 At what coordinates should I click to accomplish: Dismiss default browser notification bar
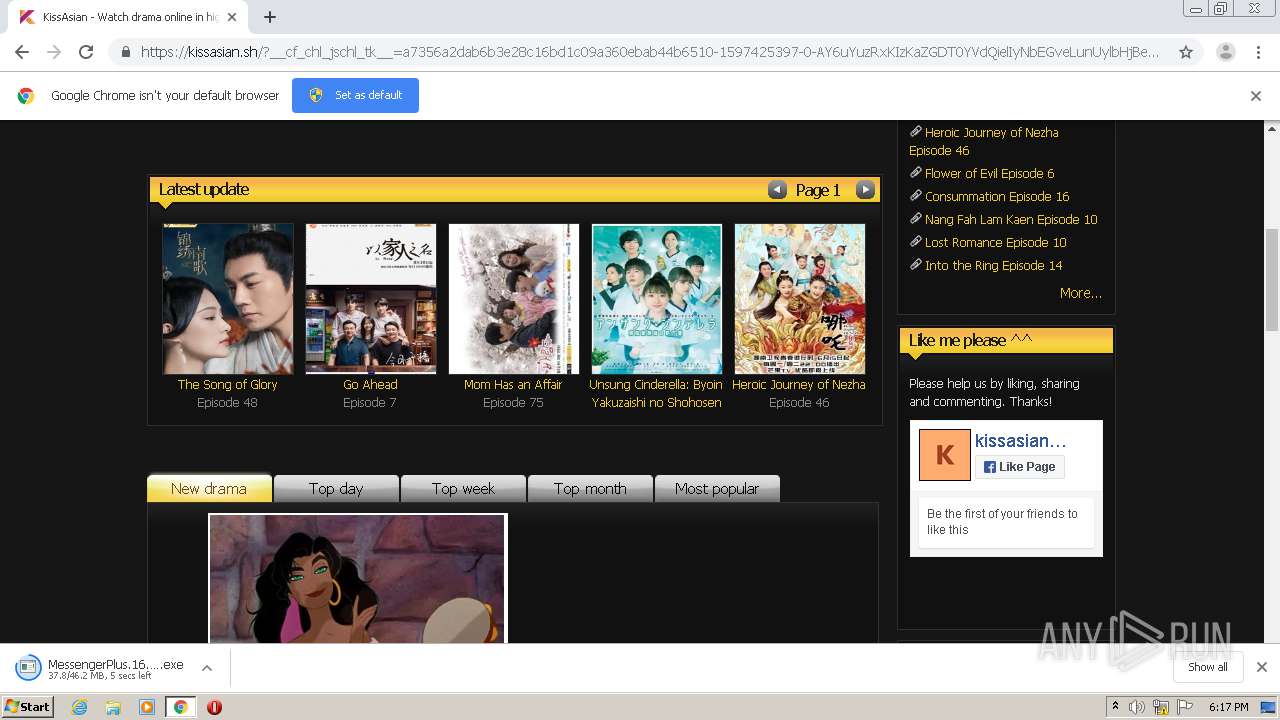point(1256,96)
